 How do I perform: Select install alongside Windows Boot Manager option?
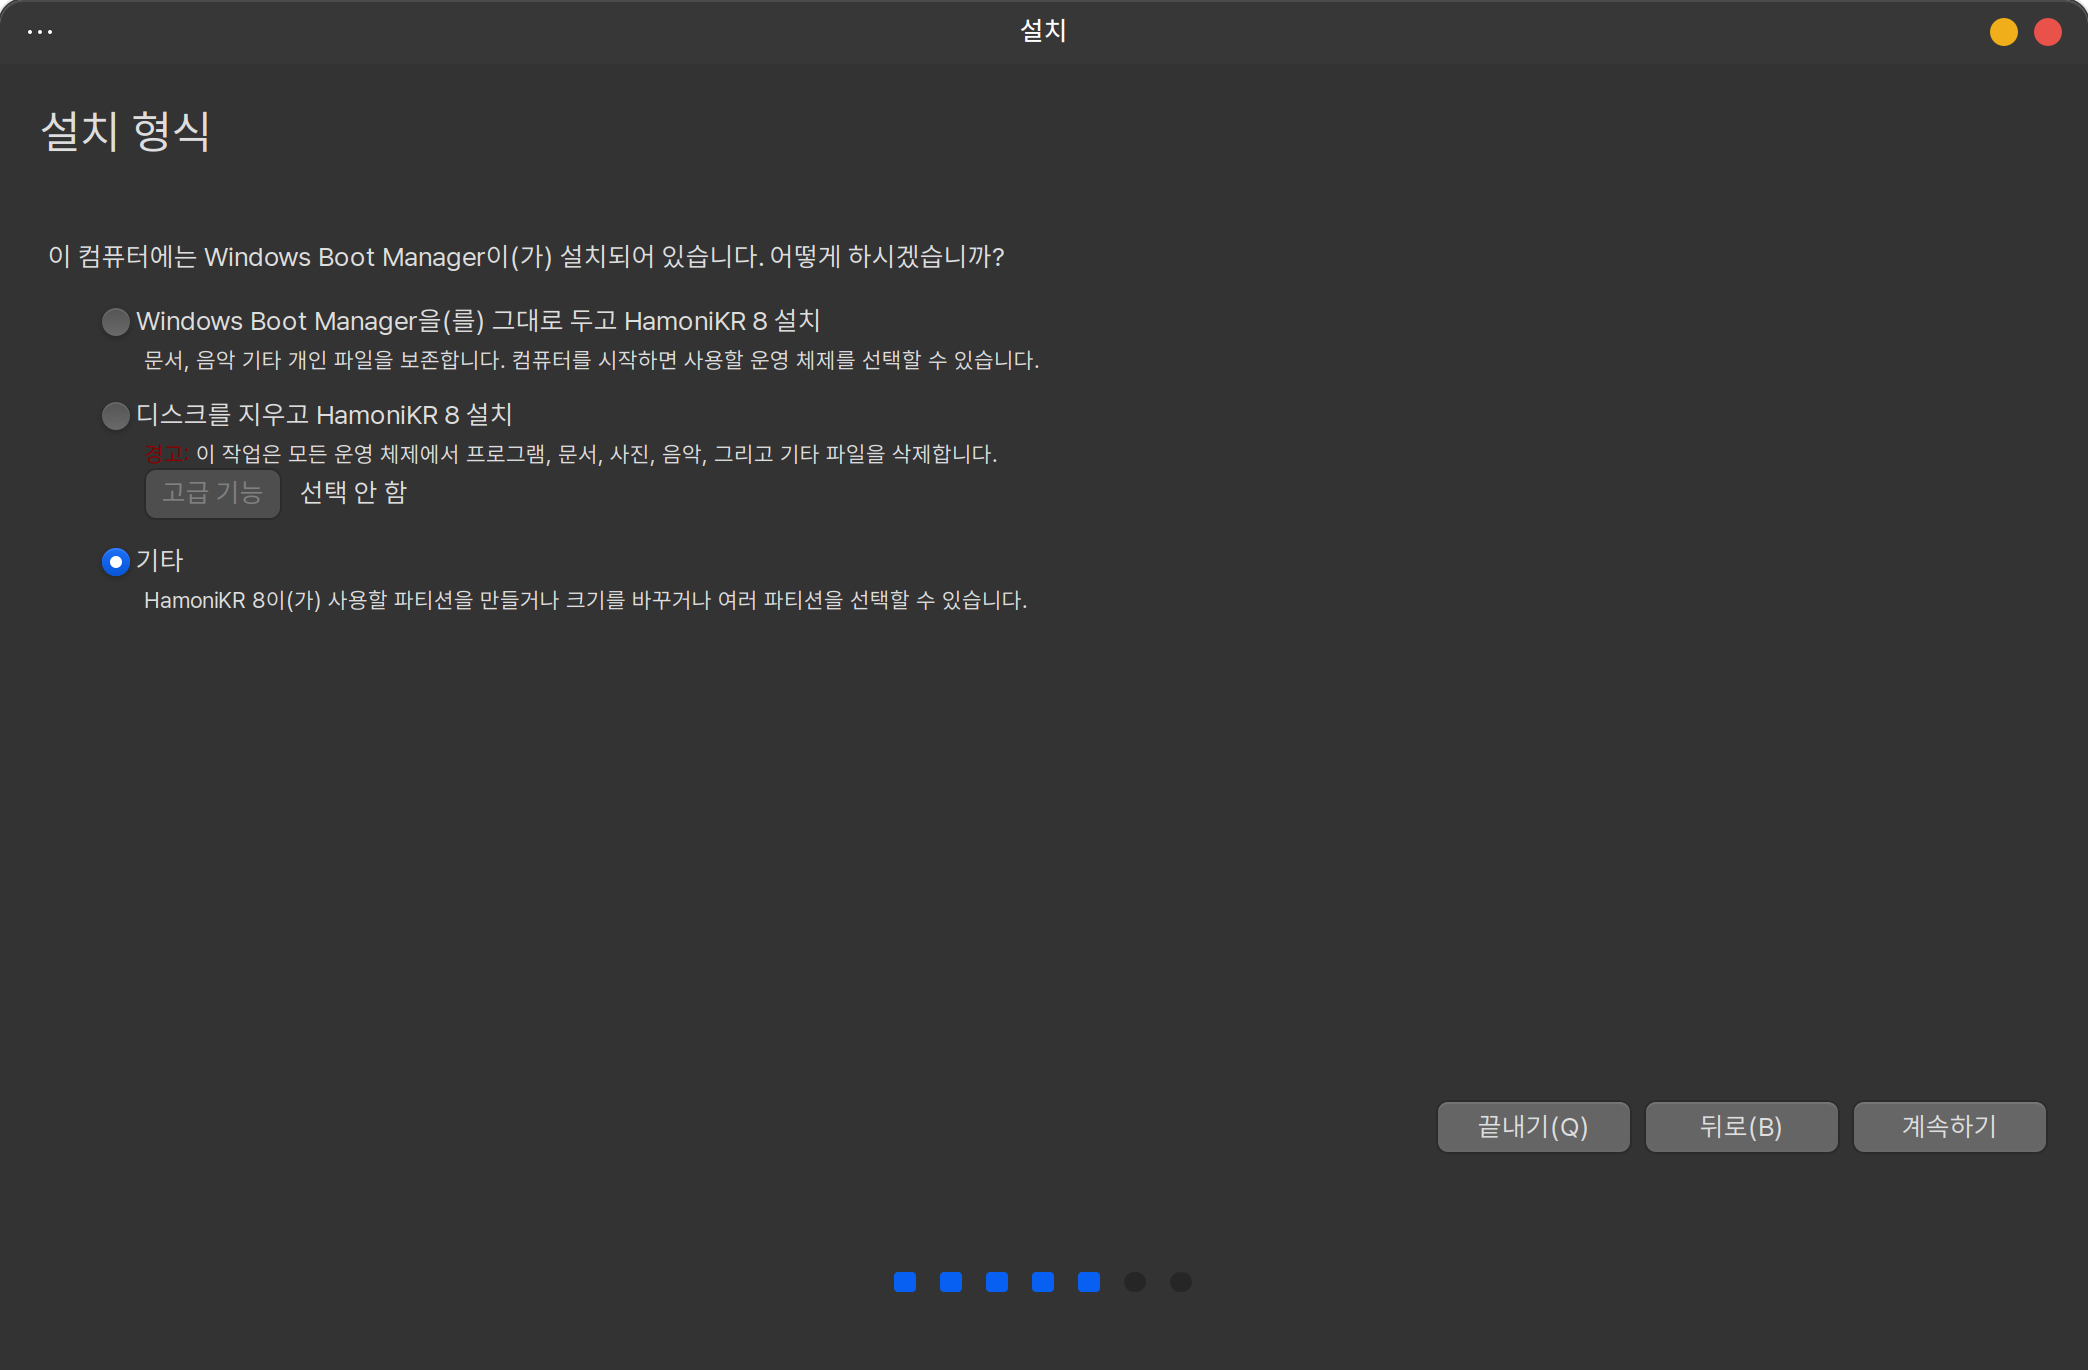pyautogui.click(x=116, y=321)
